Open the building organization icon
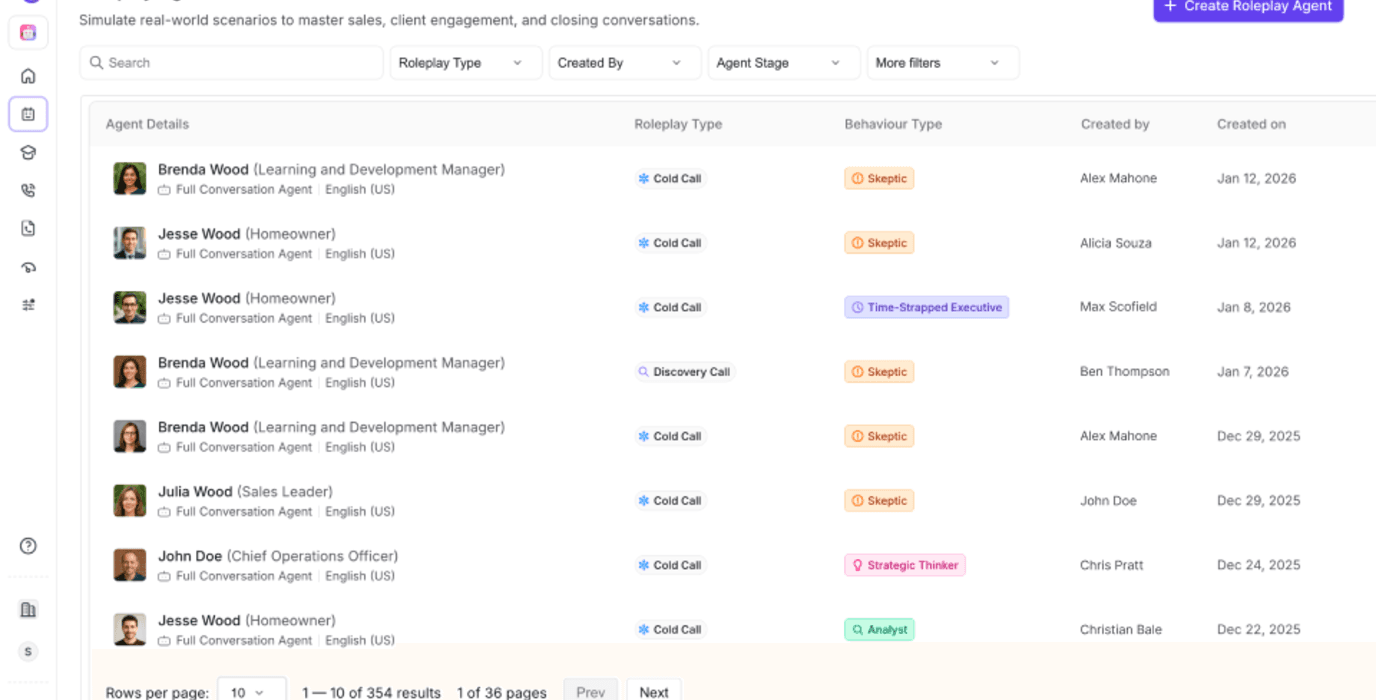Screen dimensions: 1376x700 28,610
